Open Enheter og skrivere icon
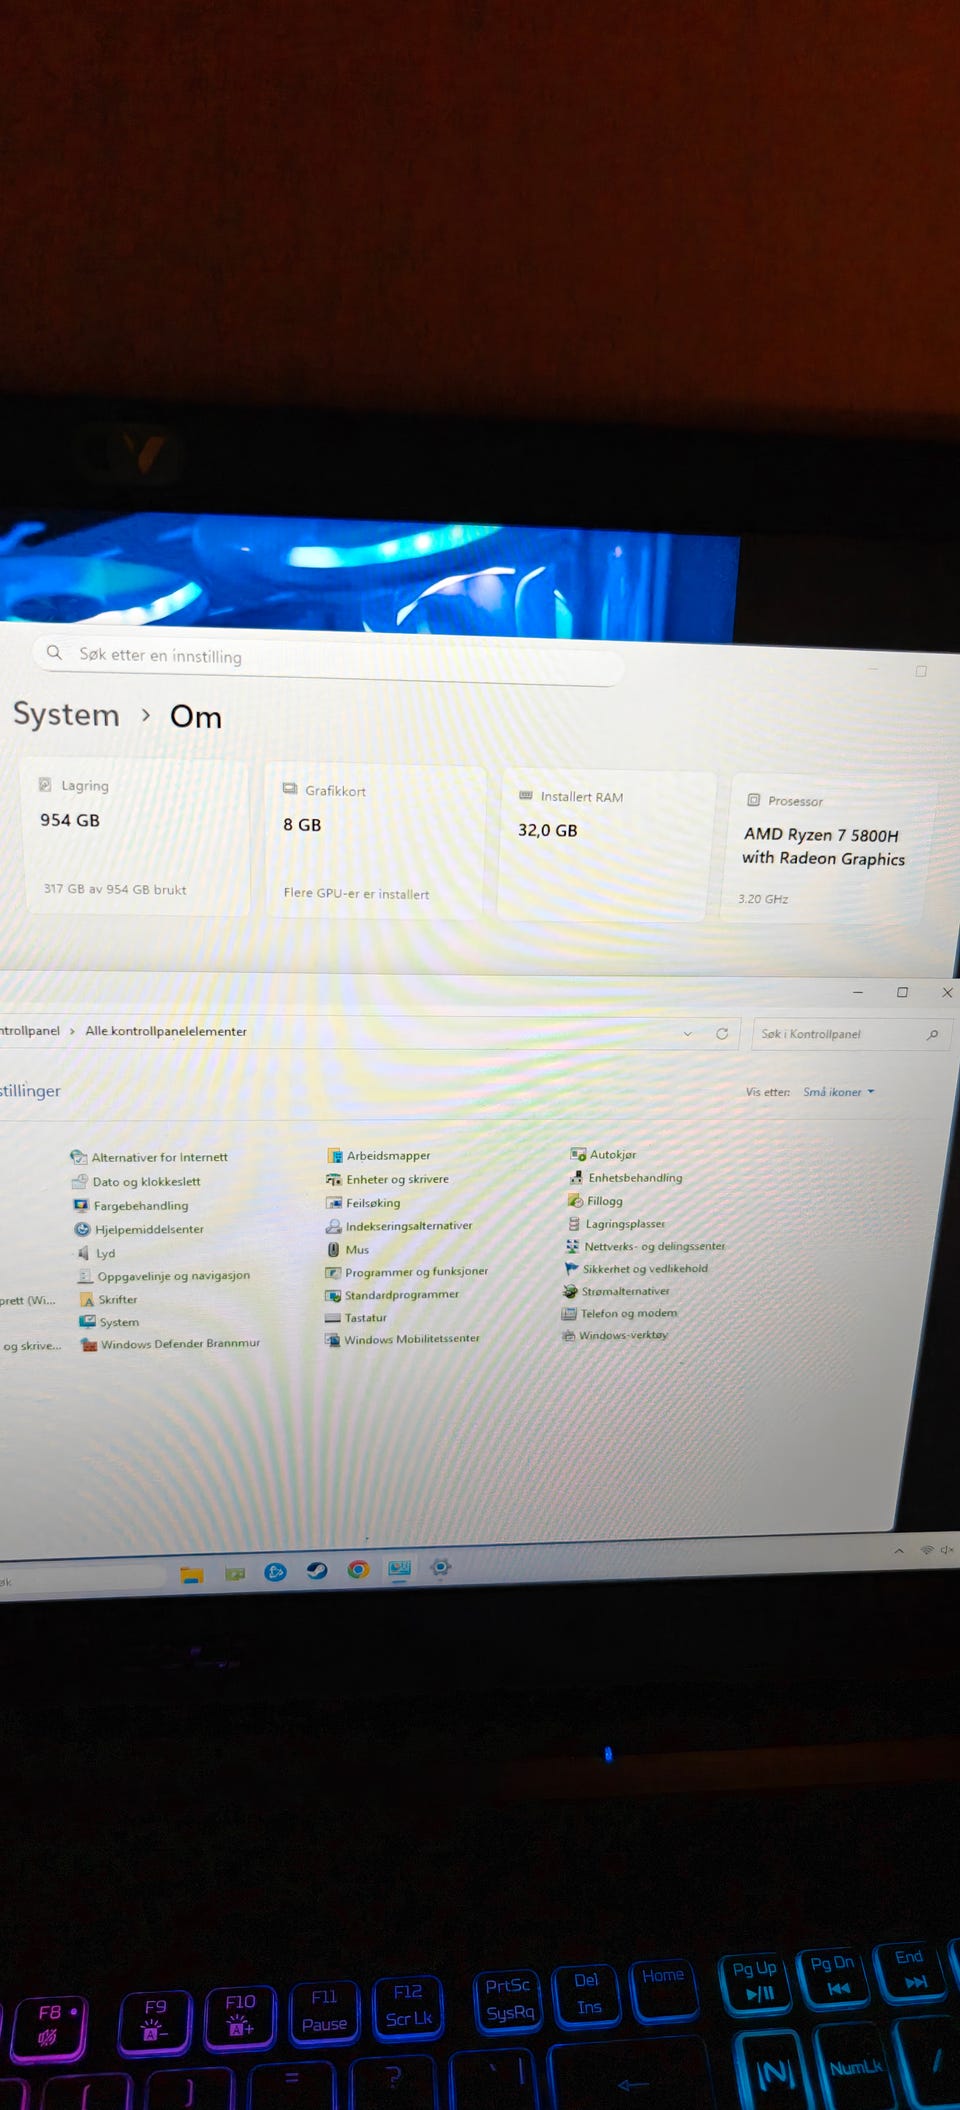Image resolution: width=960 pixels, height=2110 pixels. click(x=334, y=1179)
